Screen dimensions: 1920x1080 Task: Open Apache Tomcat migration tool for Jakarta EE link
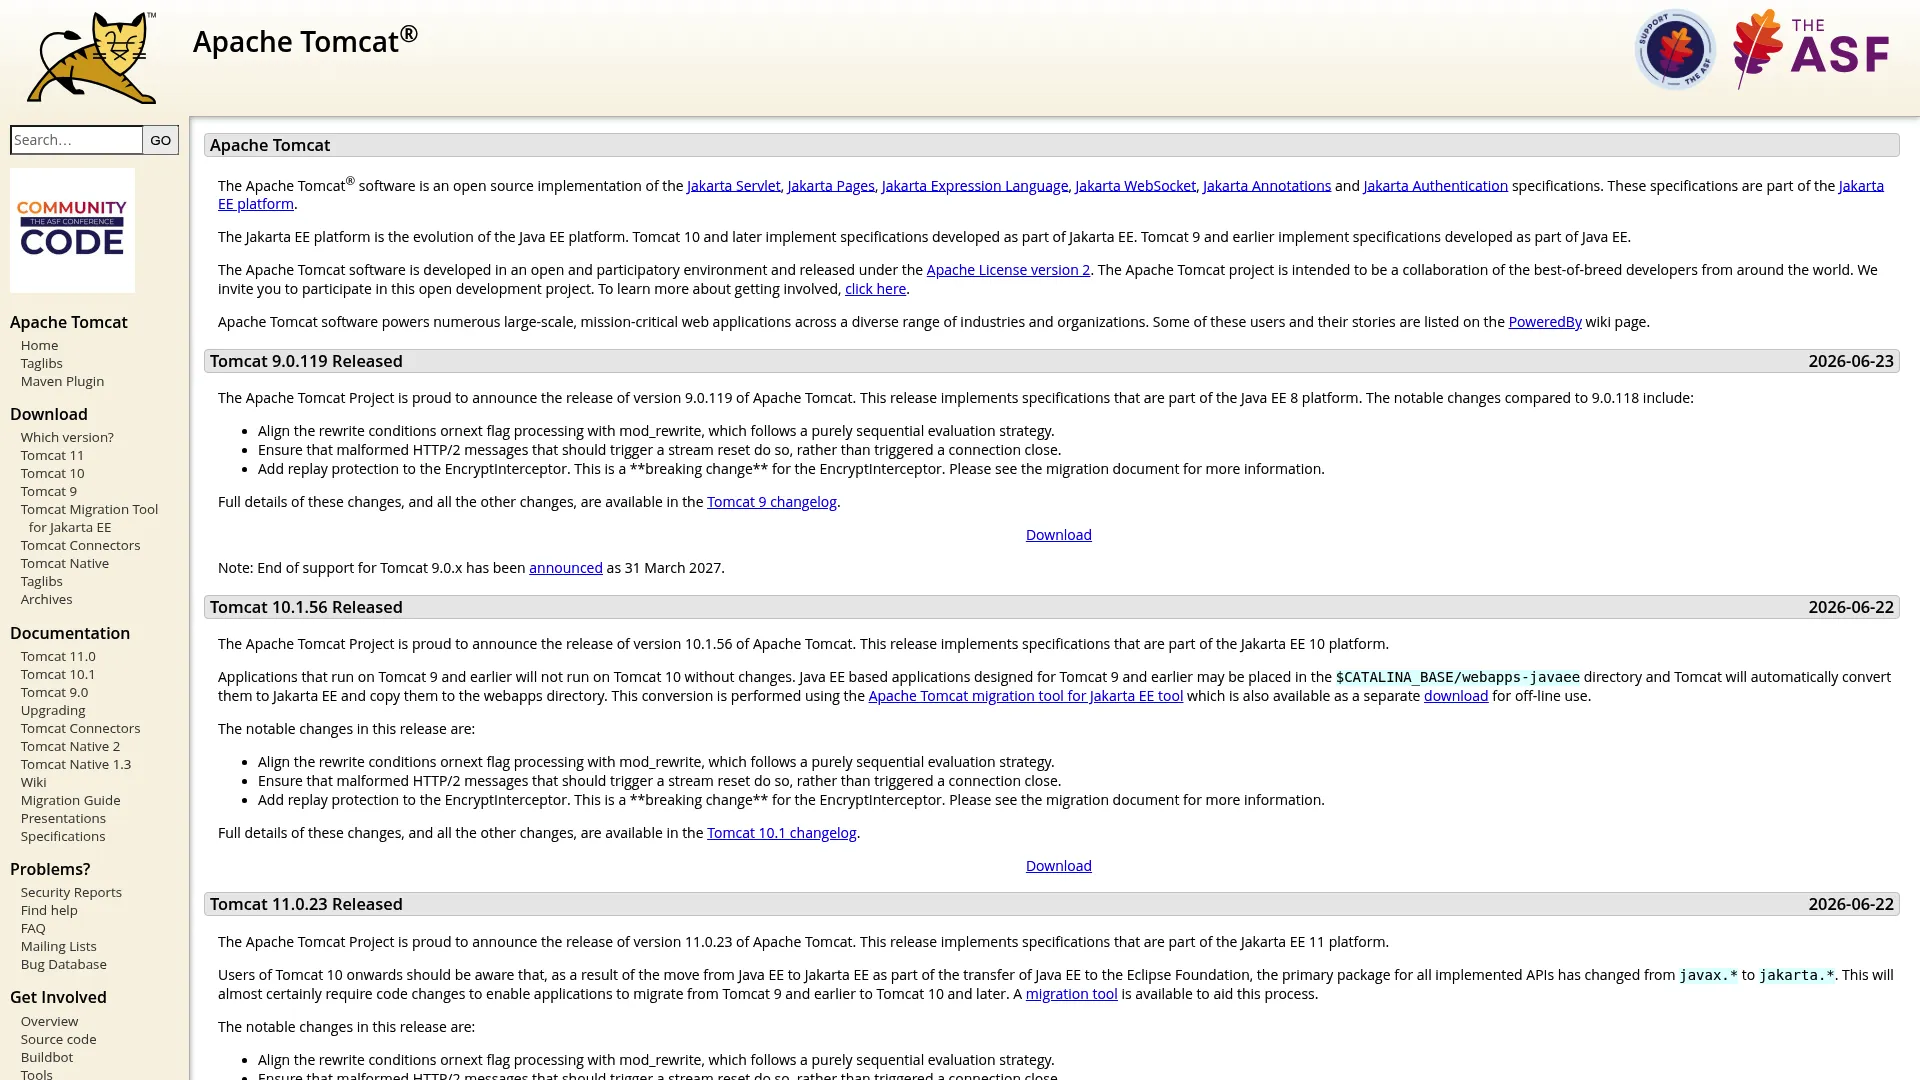click(1025, 696)
